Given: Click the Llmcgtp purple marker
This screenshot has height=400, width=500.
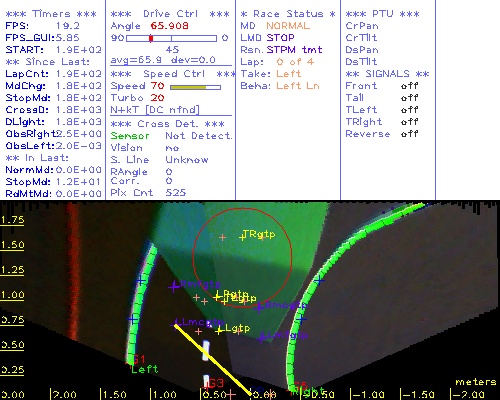Looking at the screenshot, I should [176, 323].
